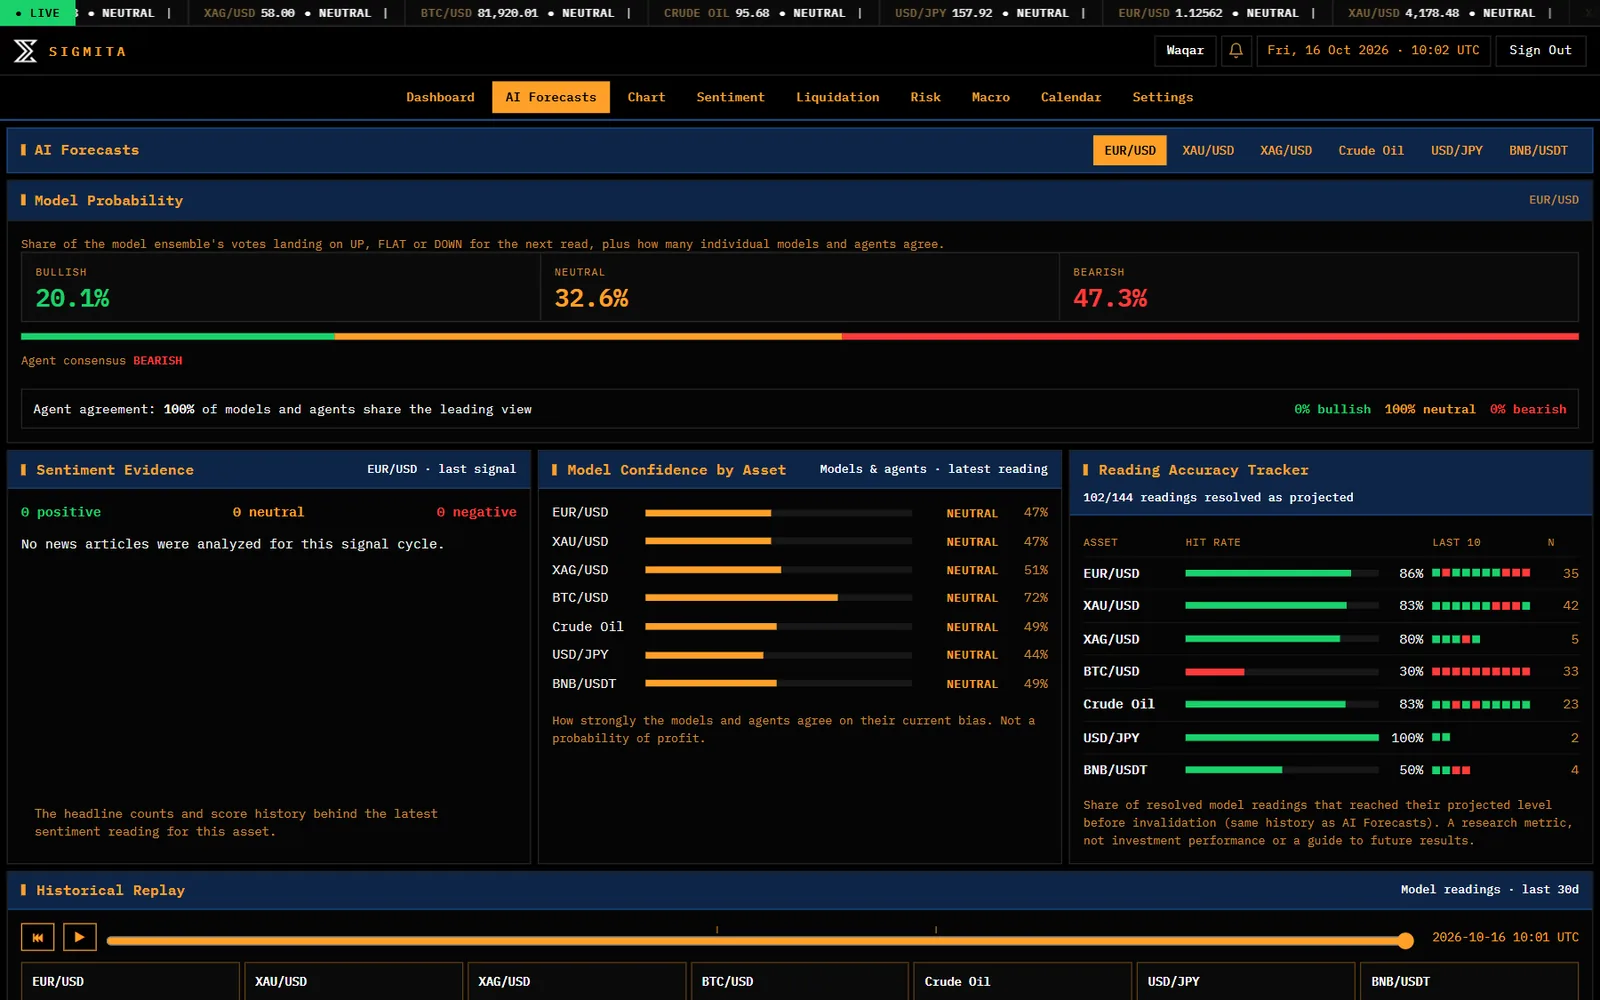Play the historical replay
The height and width of the screenshot is (1000, 1600).
click(80, 937)
